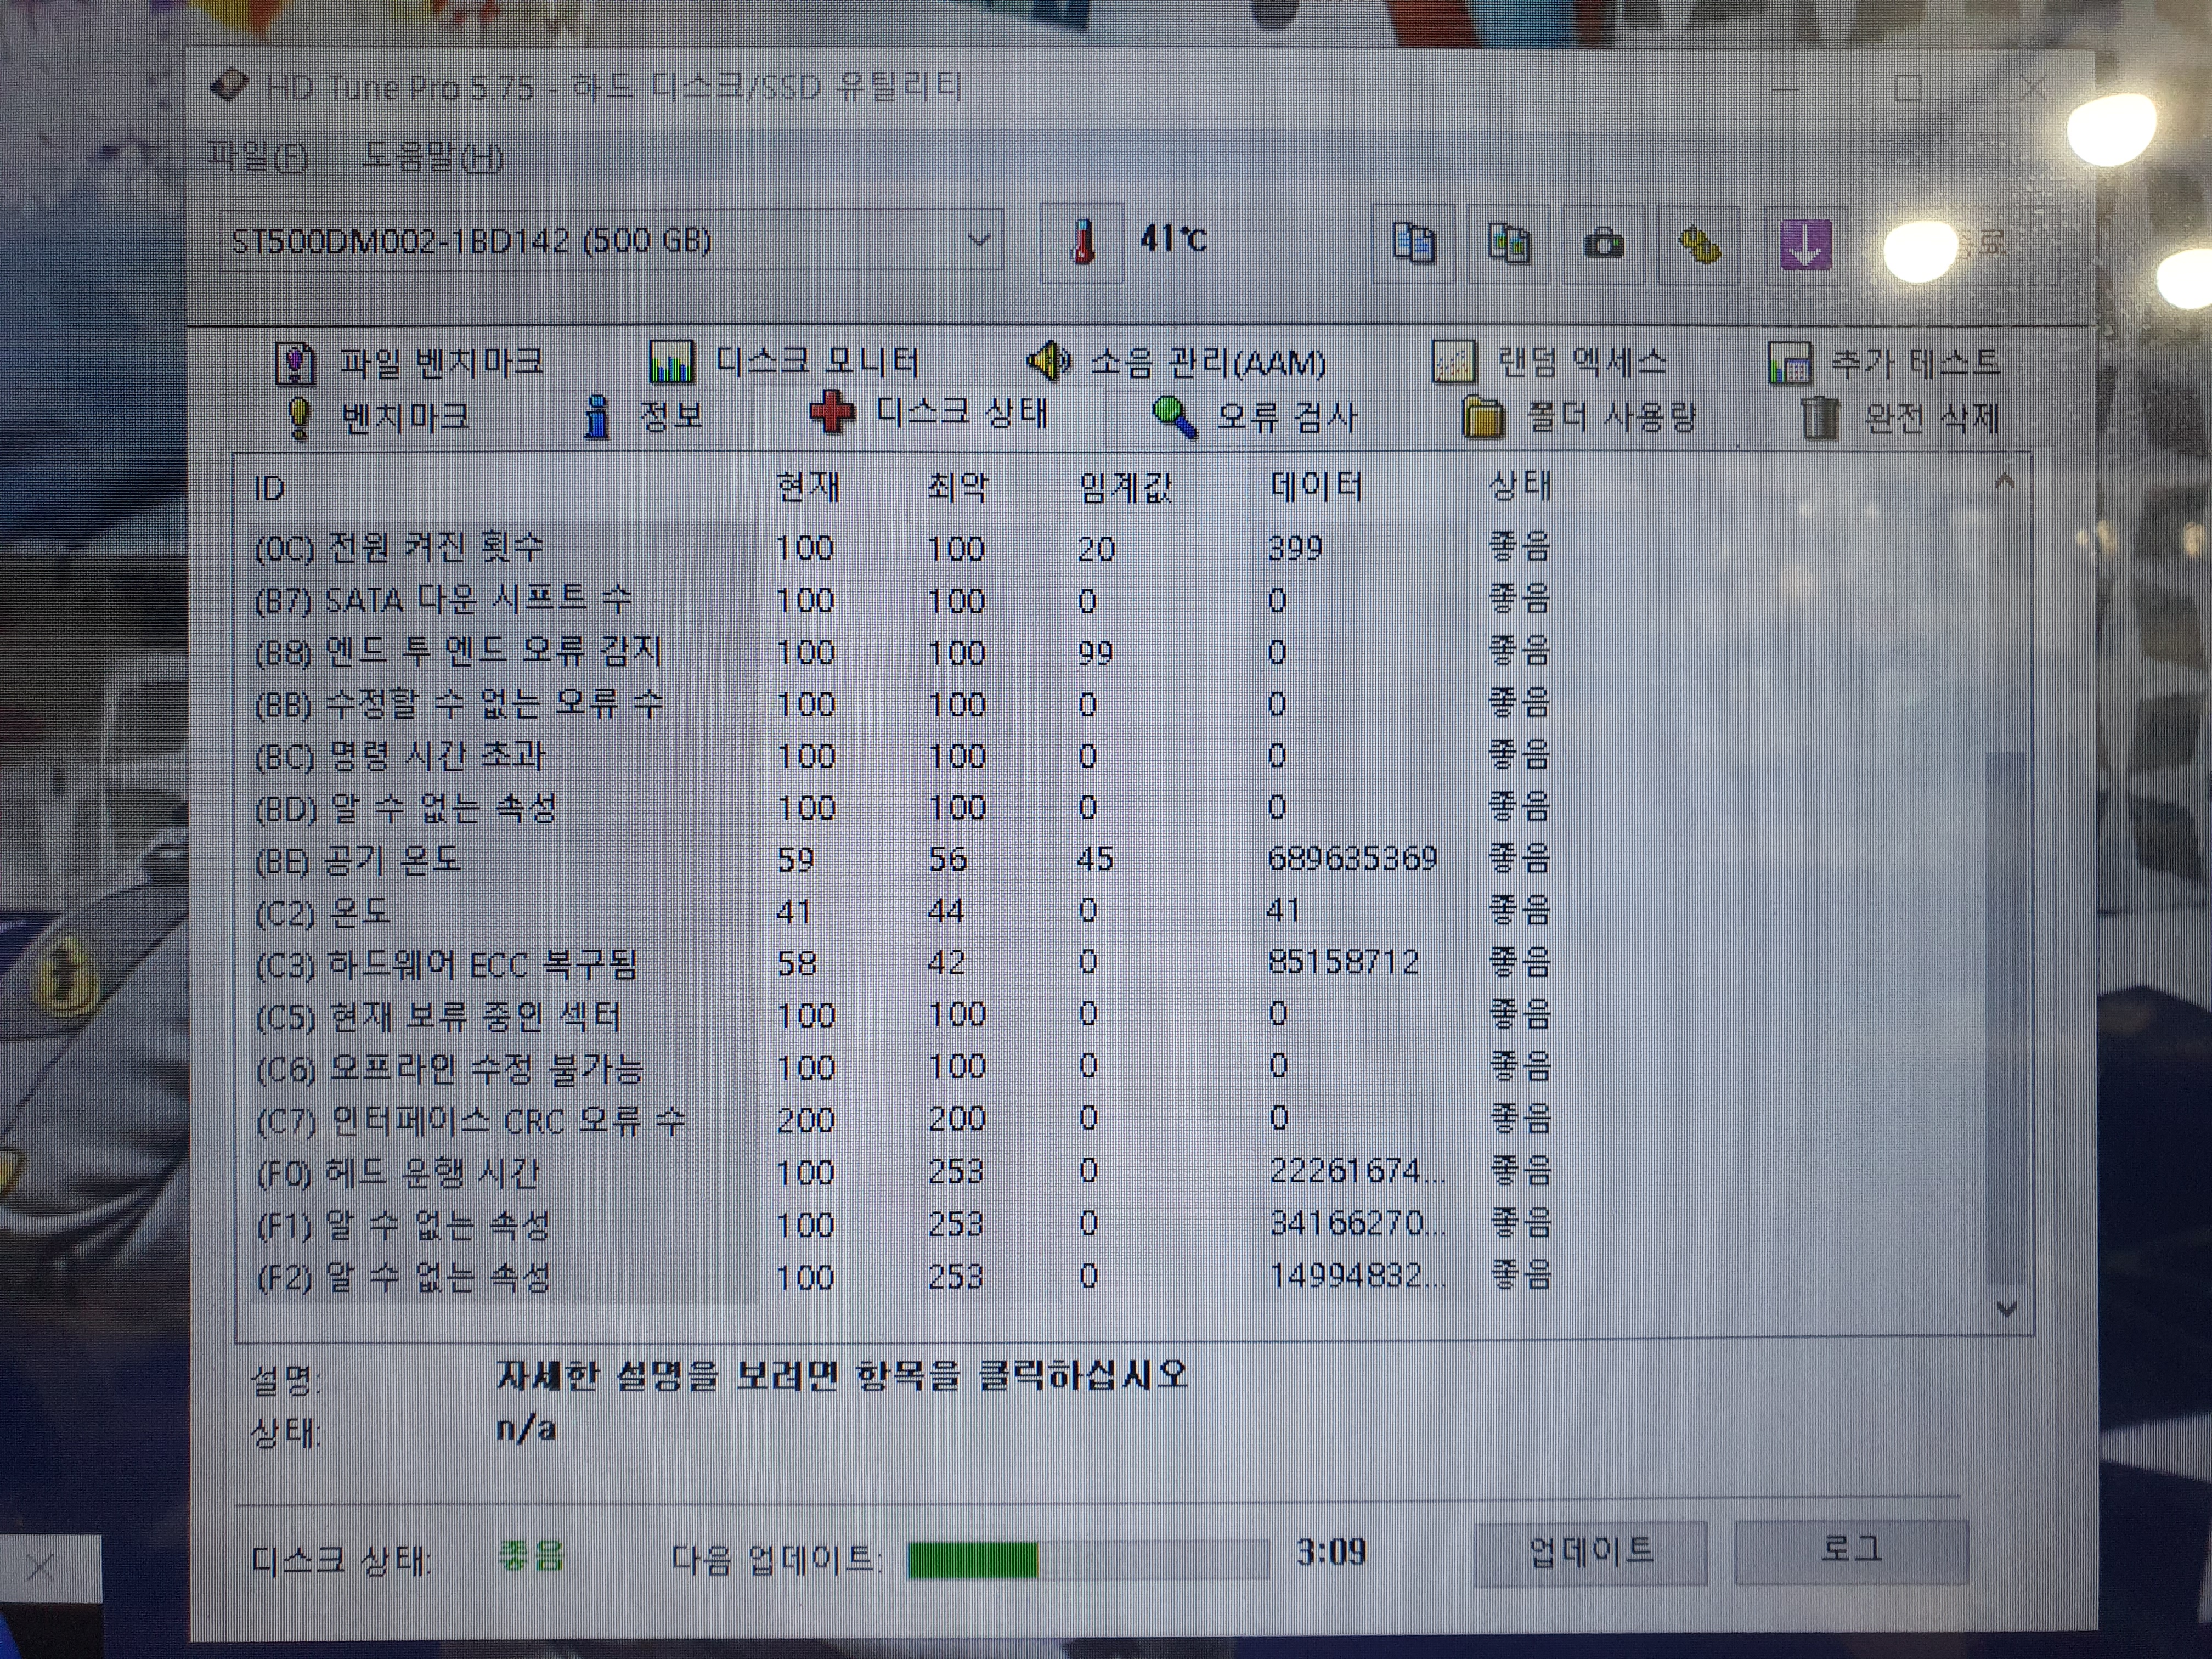Click the data value 689635369
Screen dimensions: 2212x1659
click(1353, 859)
